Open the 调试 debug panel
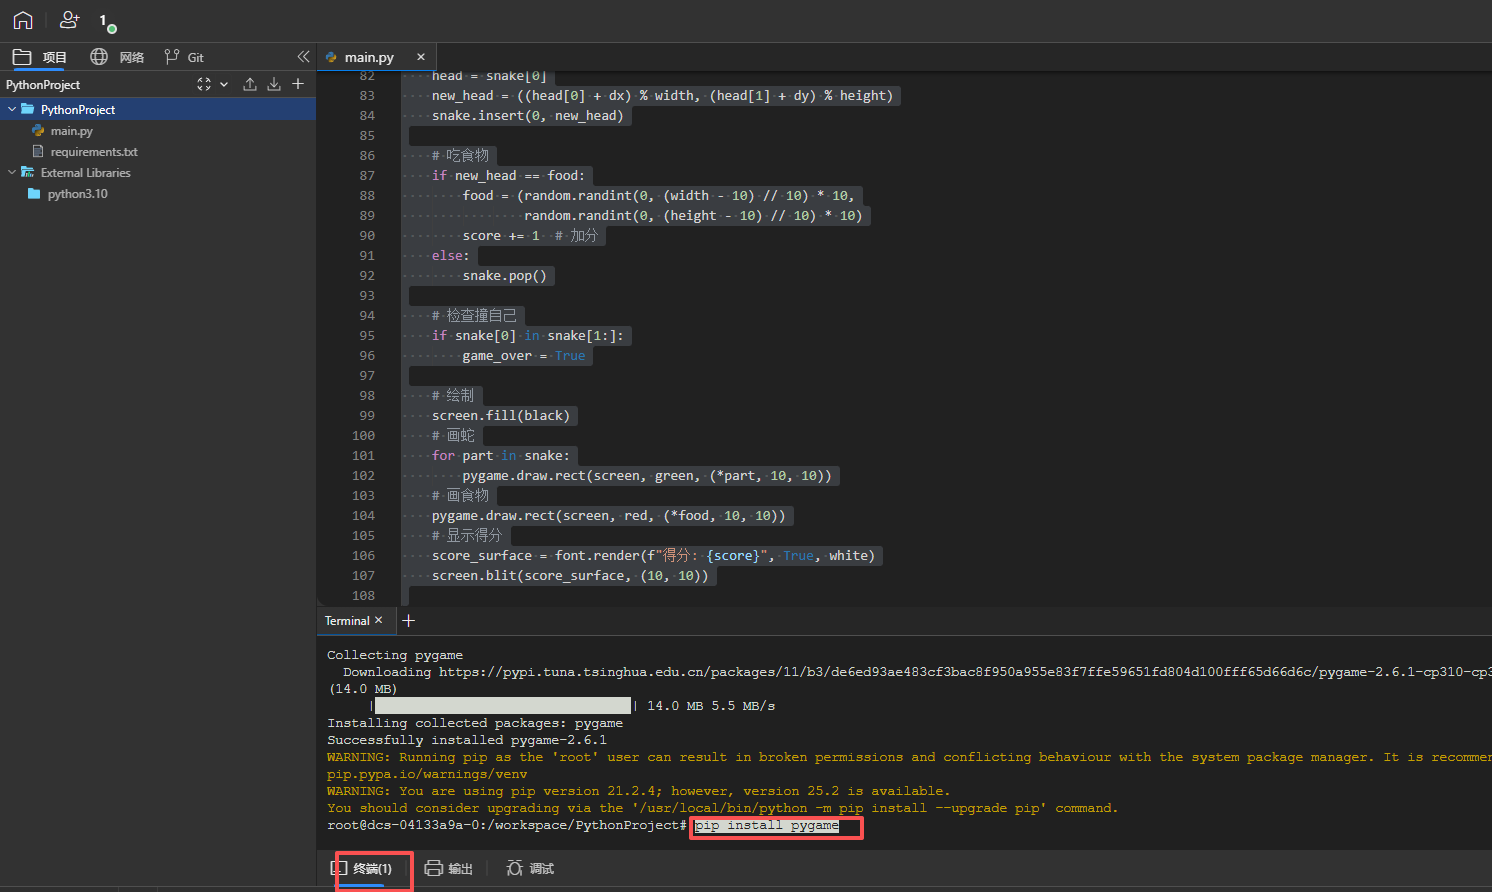Image resolution: width=1492 pixels, height=892 pixels. 530,868
